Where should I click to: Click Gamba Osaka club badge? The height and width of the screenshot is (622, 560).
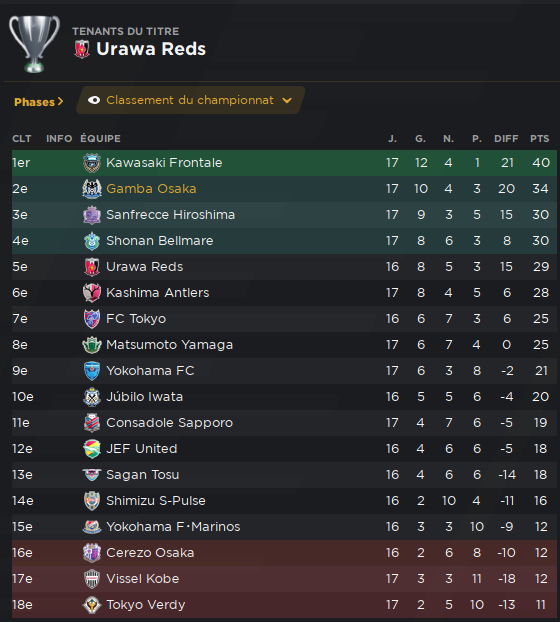tap(92, 189)
